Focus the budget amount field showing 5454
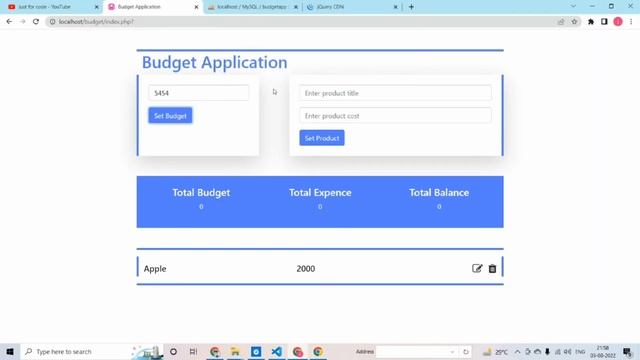Viewport: 640px width, 360px height. [x=198, y=93]
